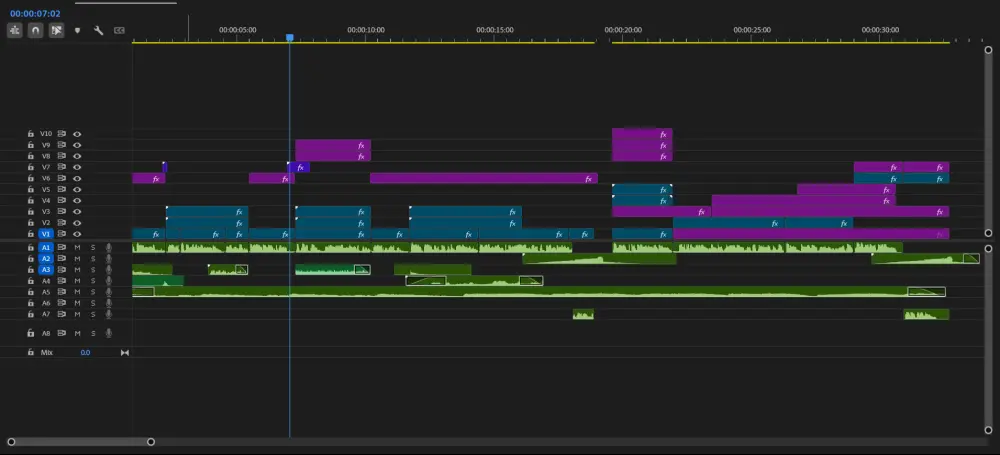Select the small audio clip on A7 at right
The image size is (1000, 455).
click(x=926, y=314)
